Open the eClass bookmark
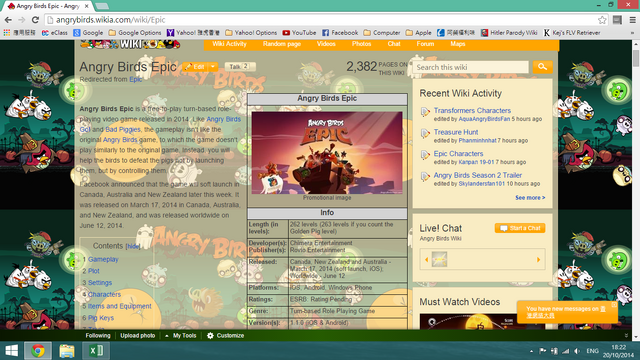 pyautogui.click(x=54, y=33)
